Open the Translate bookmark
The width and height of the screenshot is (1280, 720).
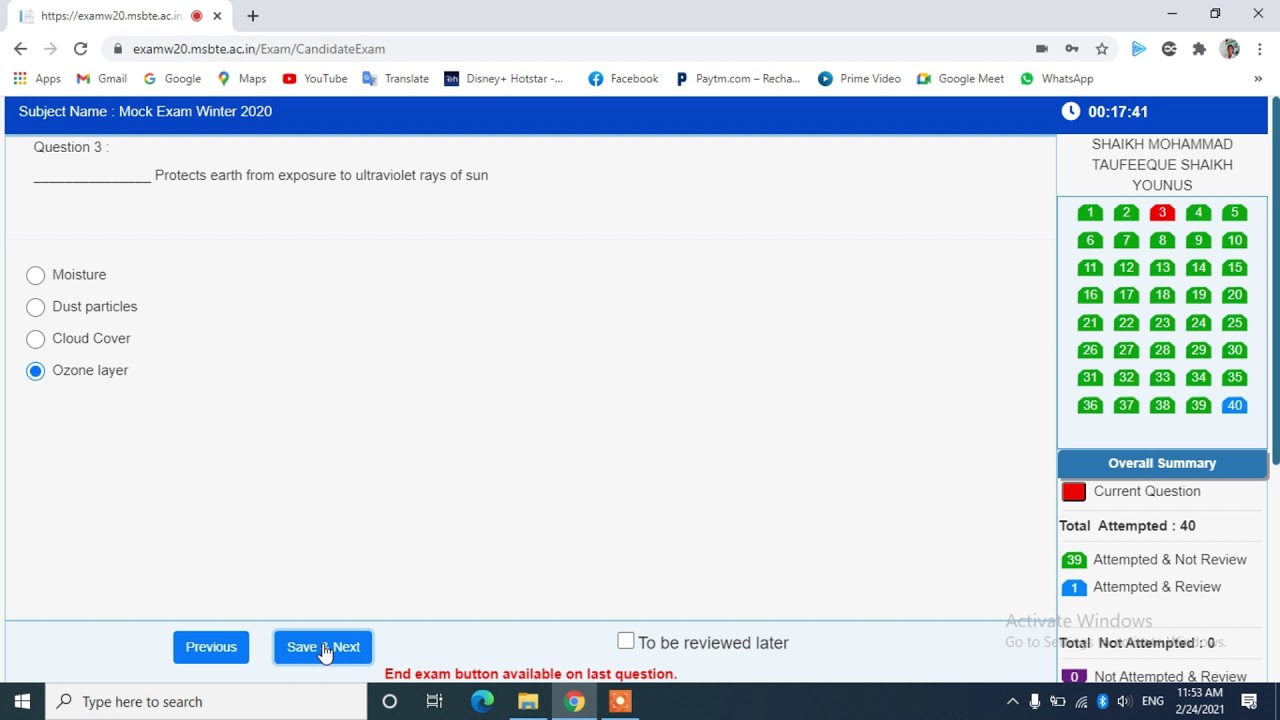tap(395, 78)
